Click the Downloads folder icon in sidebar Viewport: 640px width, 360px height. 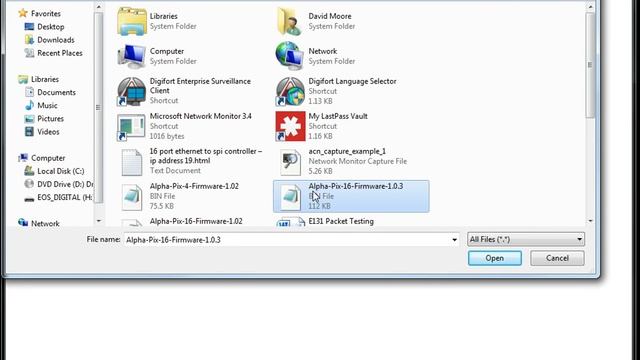tap(29, 40)
